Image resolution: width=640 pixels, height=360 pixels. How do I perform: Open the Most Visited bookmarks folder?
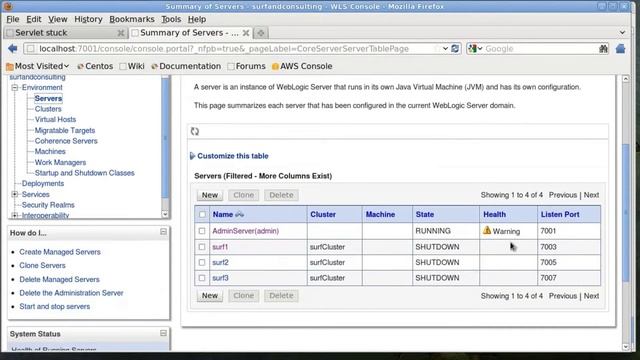(38, 66)
